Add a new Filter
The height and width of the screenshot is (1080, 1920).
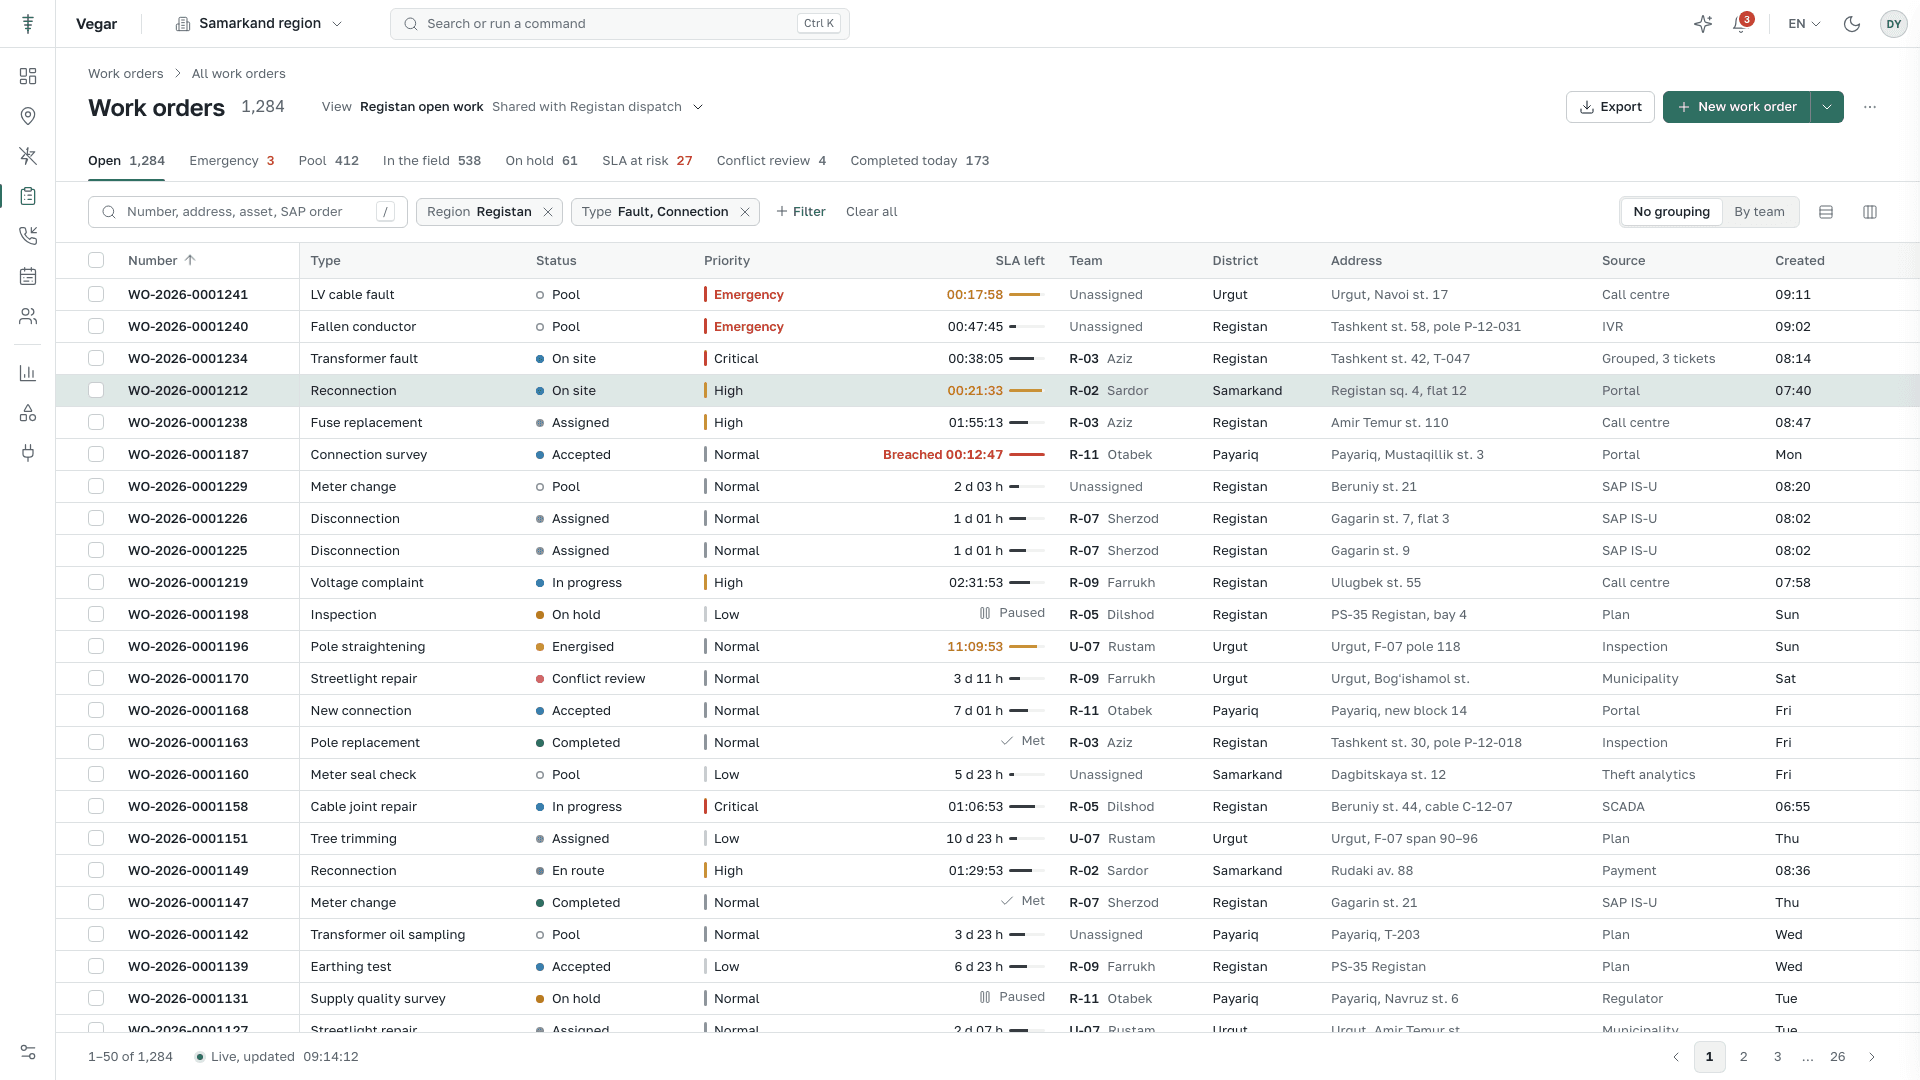tap(800, 212)
